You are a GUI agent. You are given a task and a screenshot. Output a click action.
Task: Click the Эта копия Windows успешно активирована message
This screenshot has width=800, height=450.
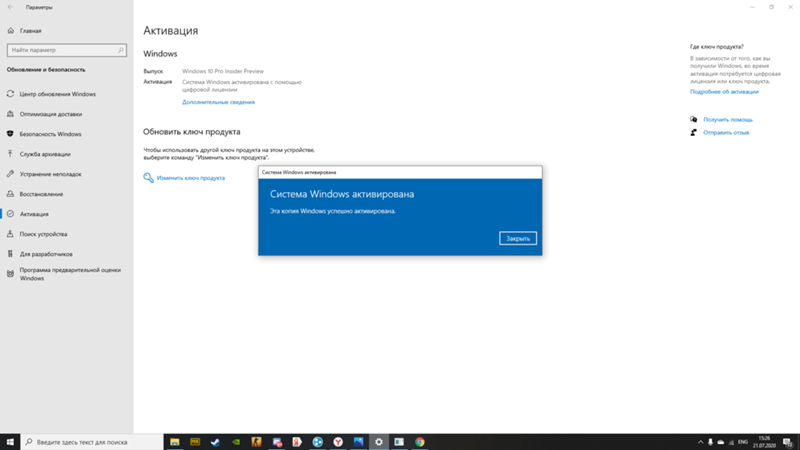(333, 211)
